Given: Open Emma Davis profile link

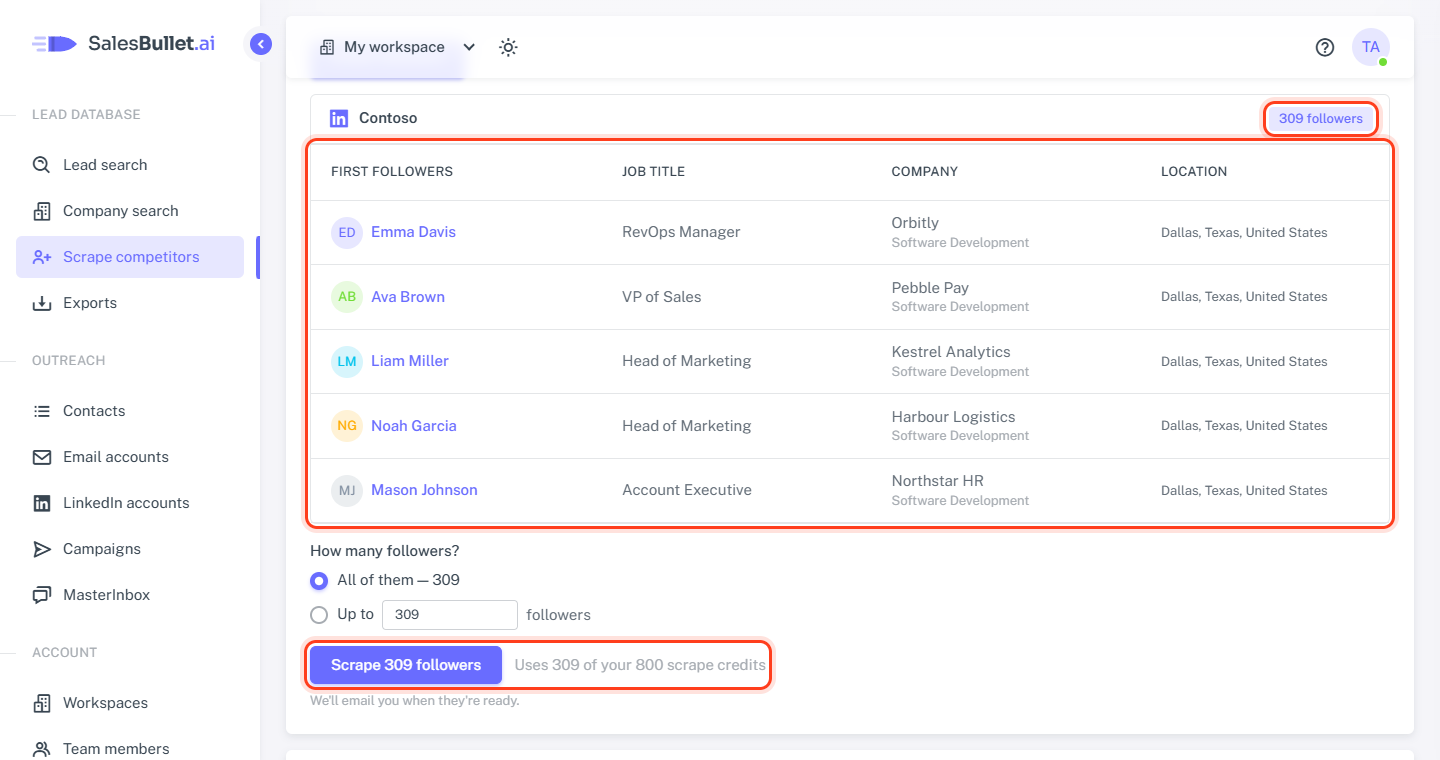Looking at the screenshot, I should pos(413,232).
